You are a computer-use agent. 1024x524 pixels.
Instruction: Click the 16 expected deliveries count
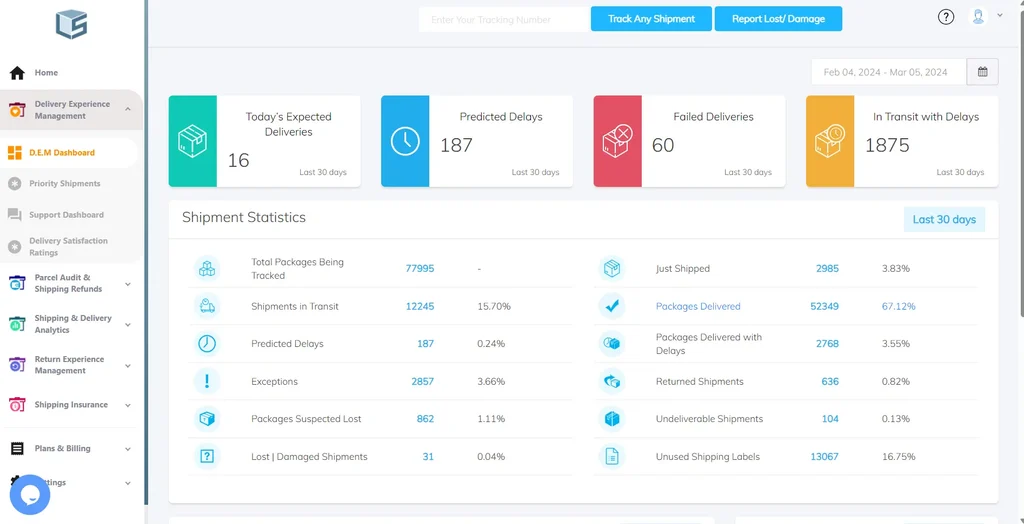[238, 160]
